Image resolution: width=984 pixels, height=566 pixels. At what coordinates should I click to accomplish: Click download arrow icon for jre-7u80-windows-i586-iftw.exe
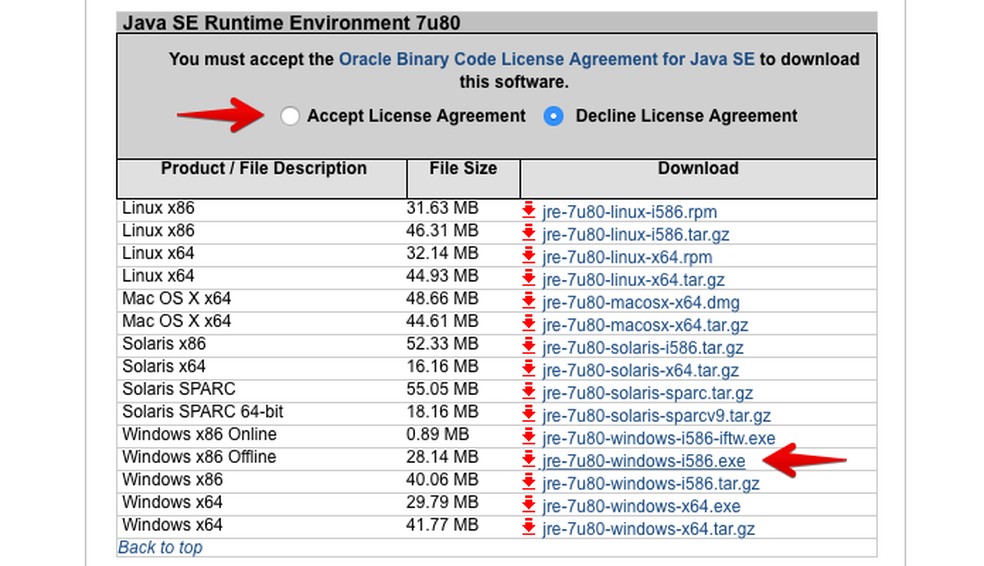[x=529, y=438]
